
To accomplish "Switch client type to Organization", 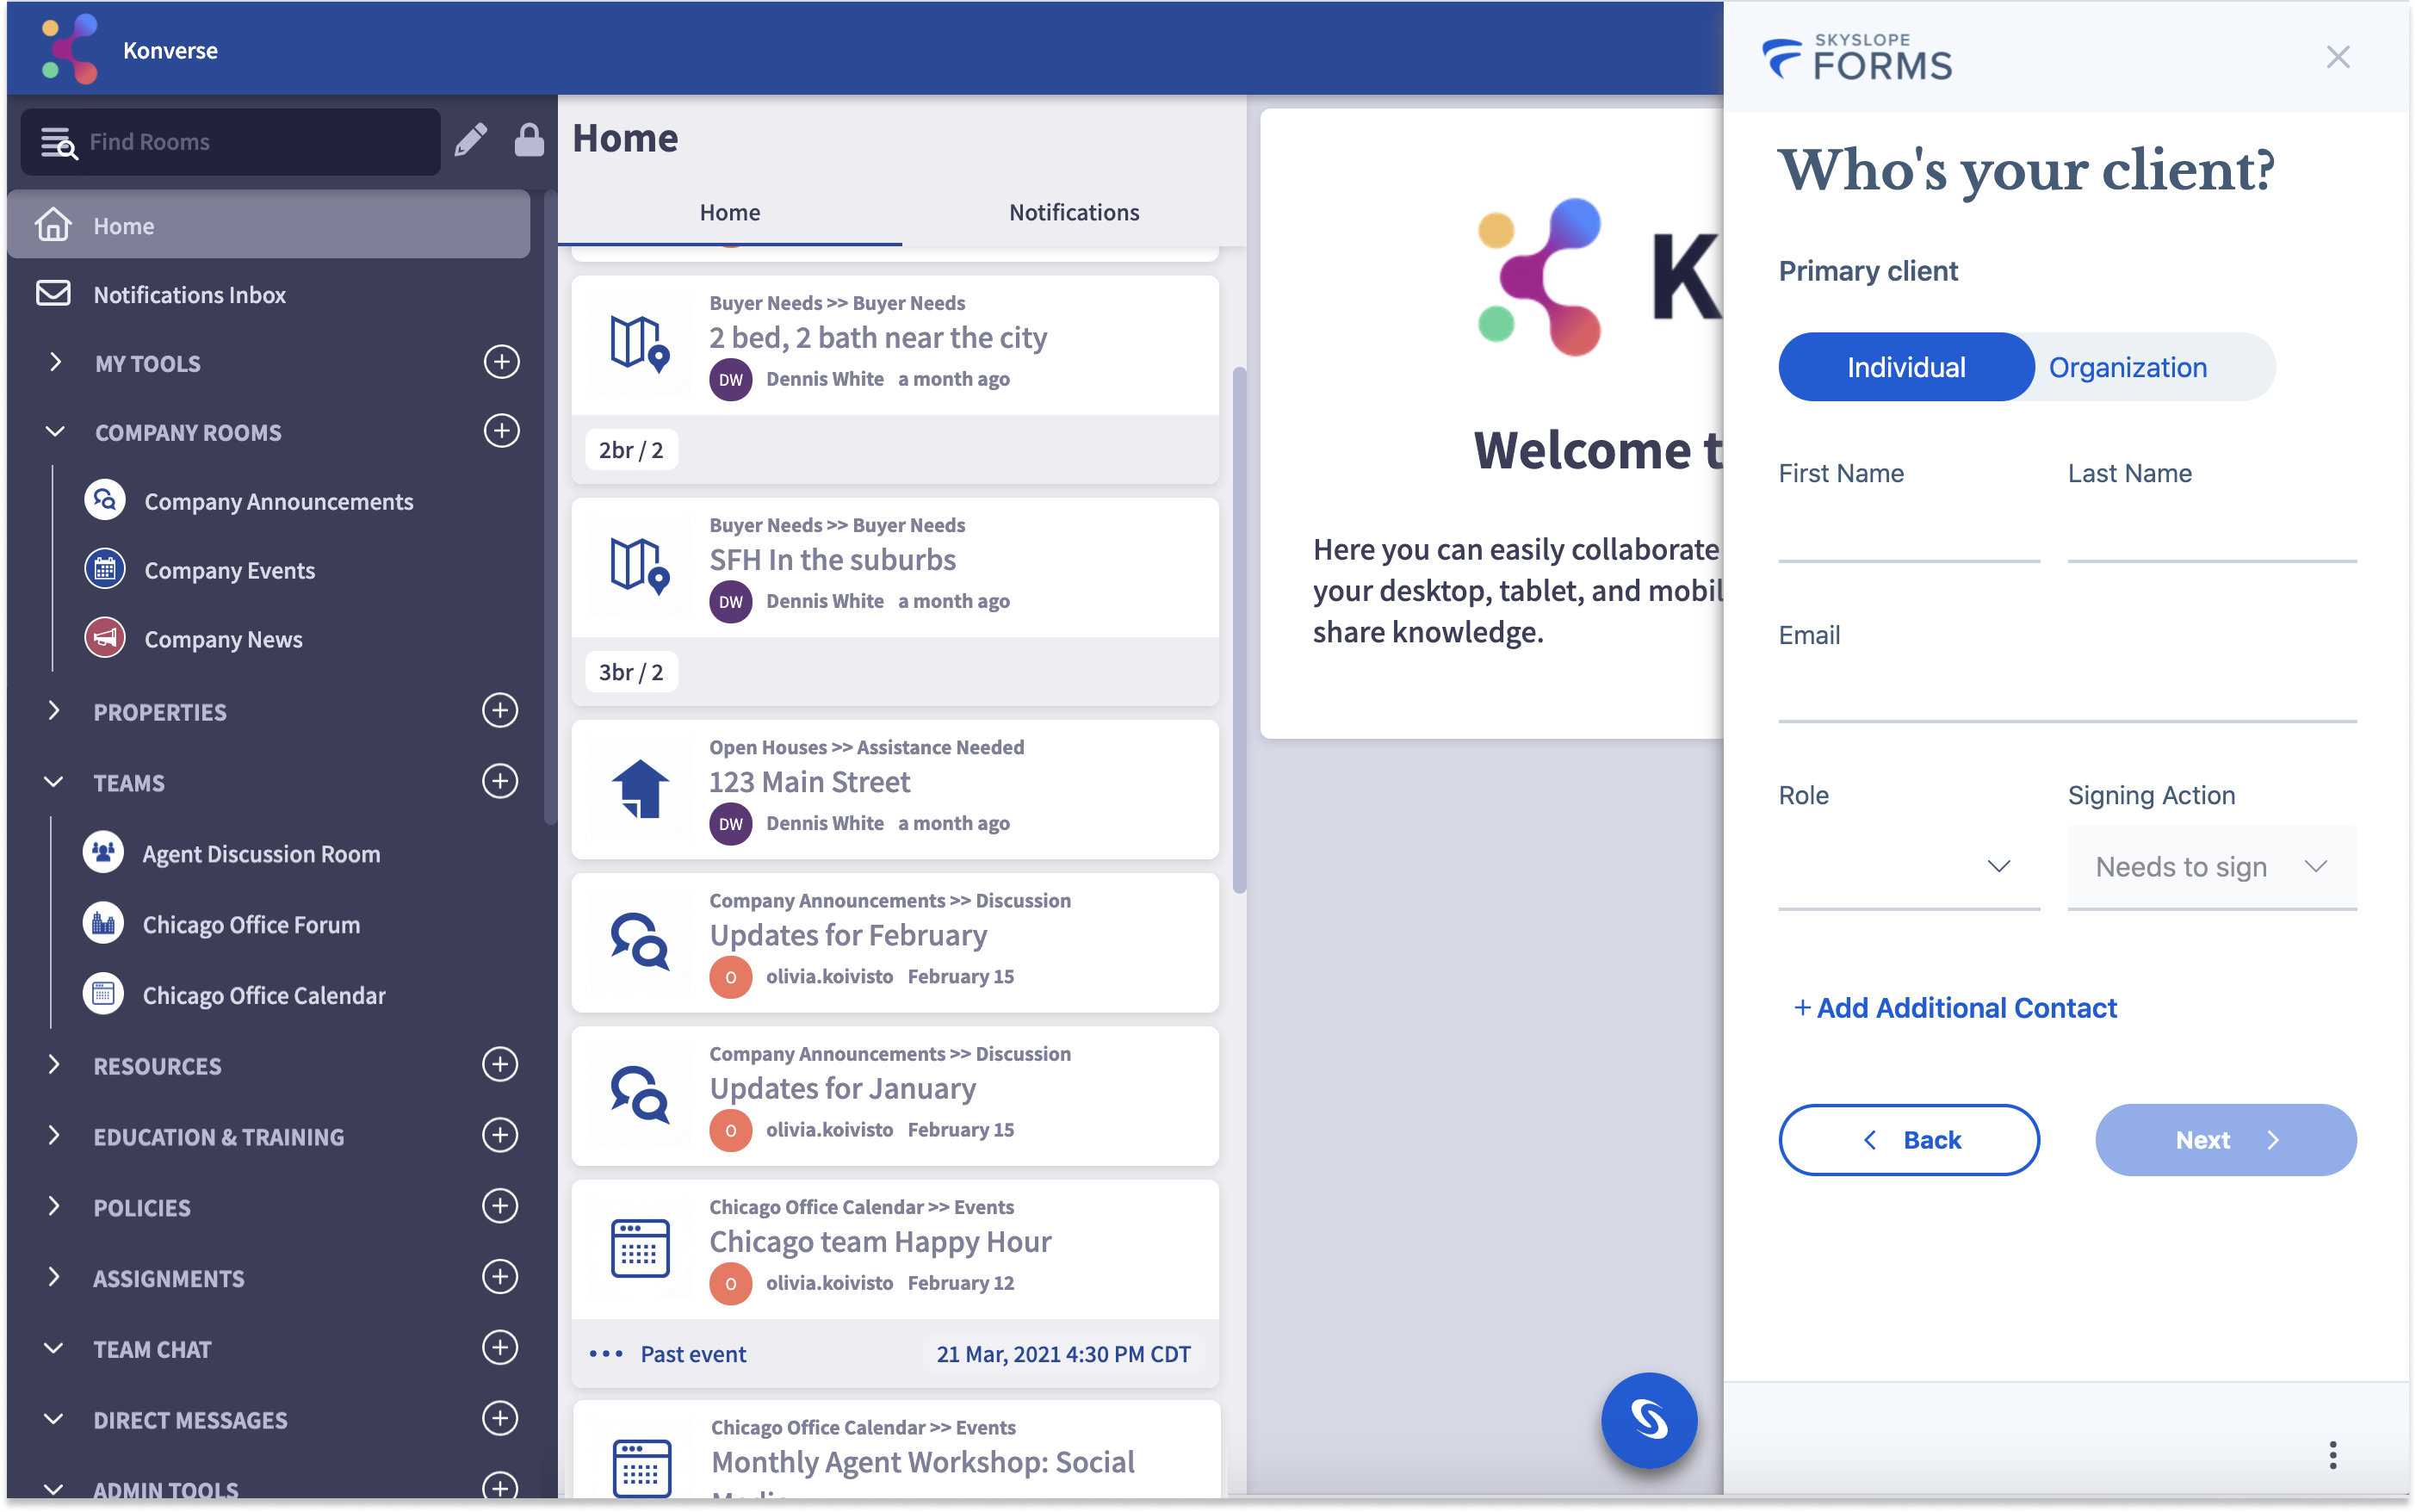I will [x=2127, y=367].
